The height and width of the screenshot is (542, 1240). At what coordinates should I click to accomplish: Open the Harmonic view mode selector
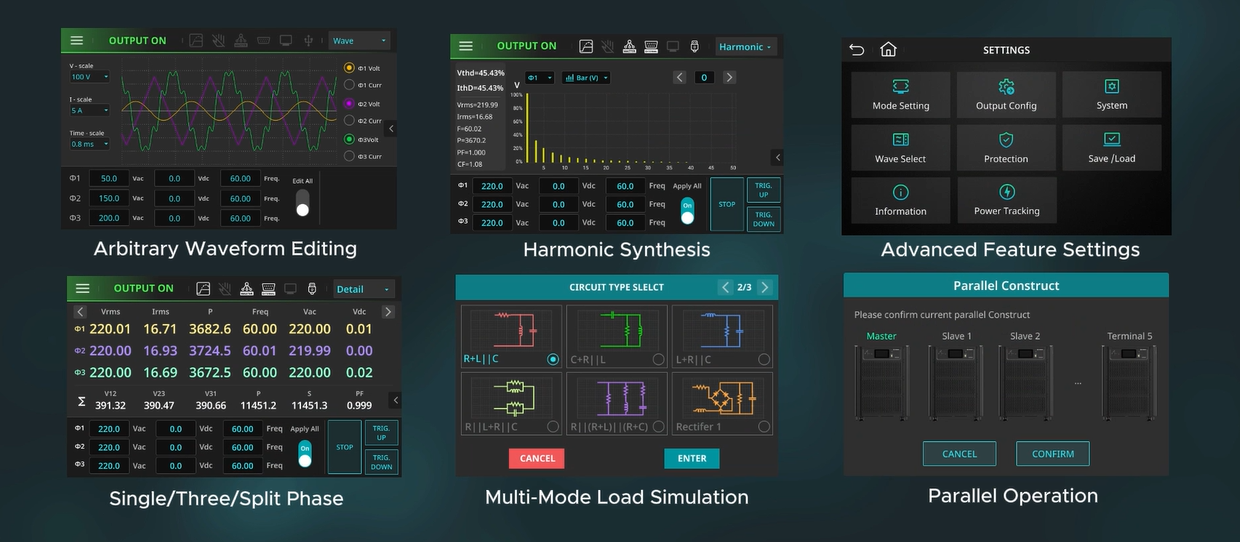(x=748, y=47)
